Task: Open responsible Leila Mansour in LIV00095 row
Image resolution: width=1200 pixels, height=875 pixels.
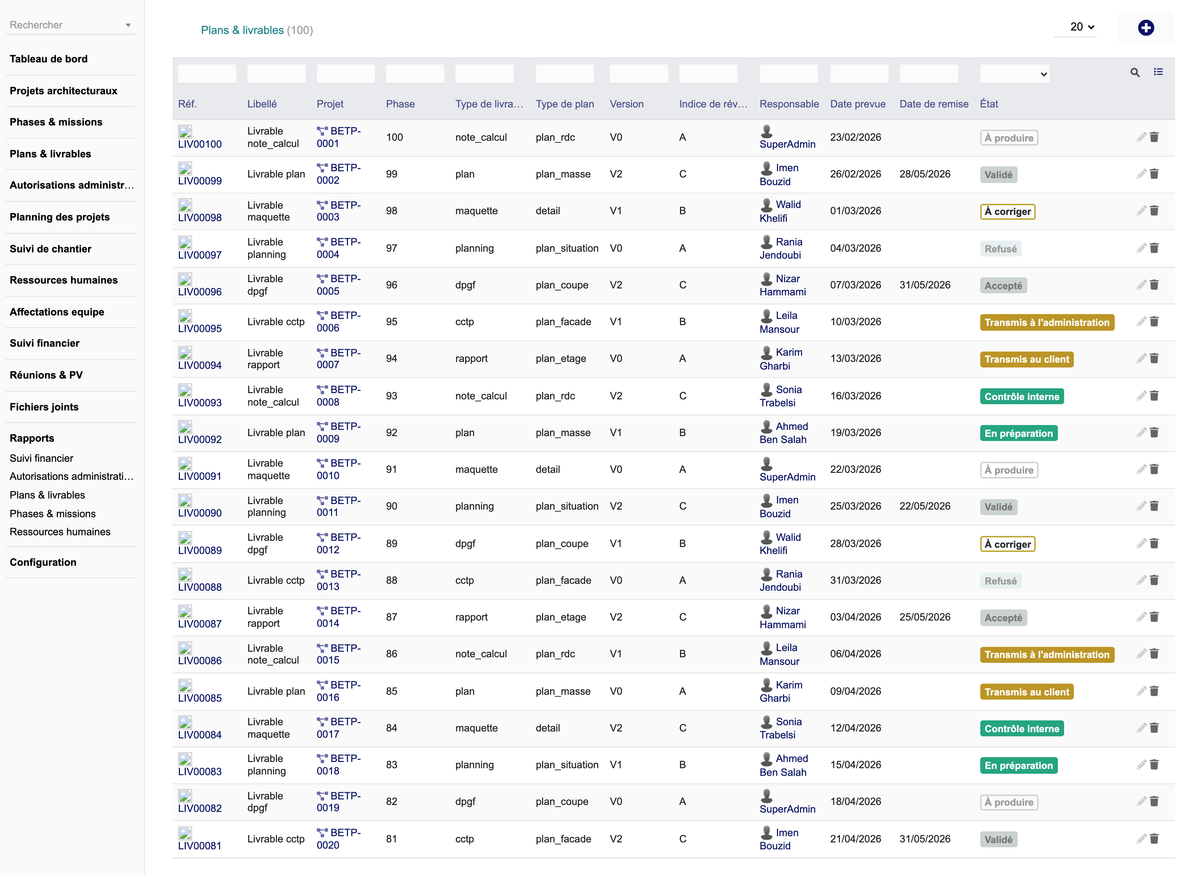Action: pyautogui.click(x=780, y=322)
